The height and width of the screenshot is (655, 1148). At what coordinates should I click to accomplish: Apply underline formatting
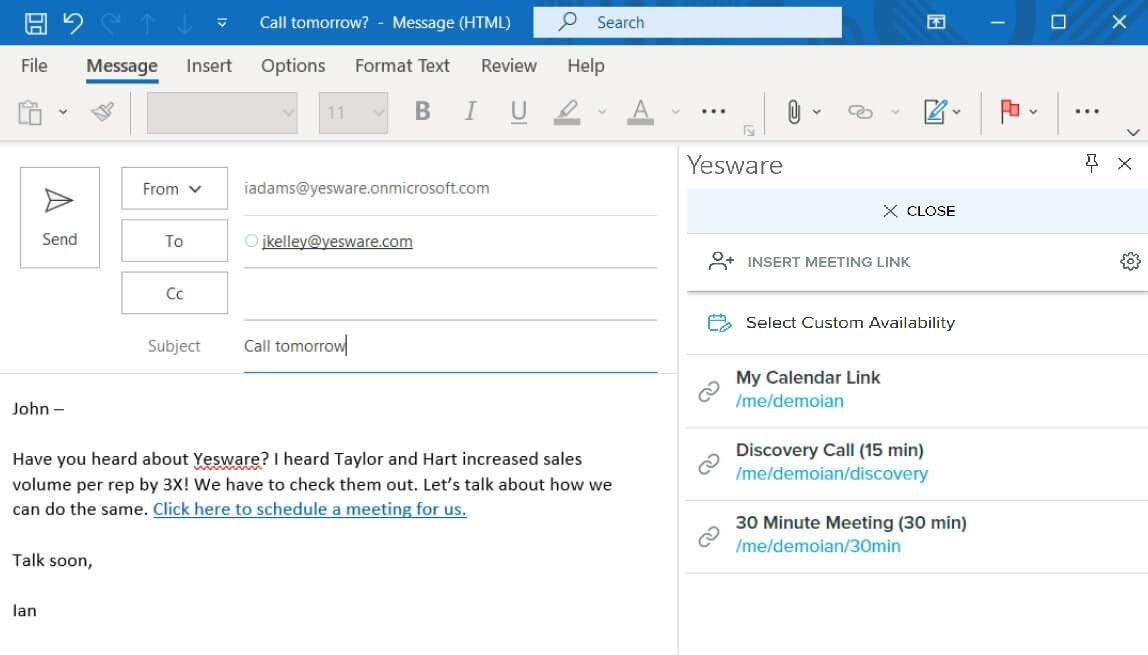[518, 111]
